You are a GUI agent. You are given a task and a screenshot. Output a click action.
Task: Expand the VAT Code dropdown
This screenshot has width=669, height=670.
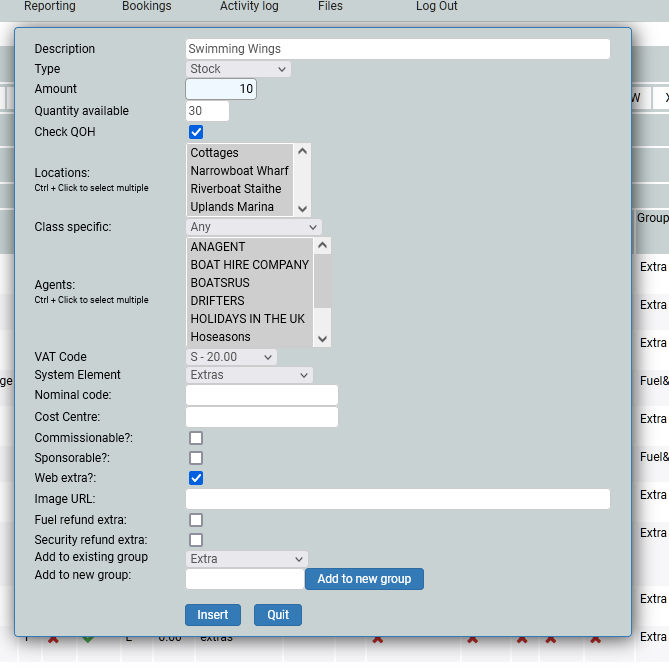232,357
